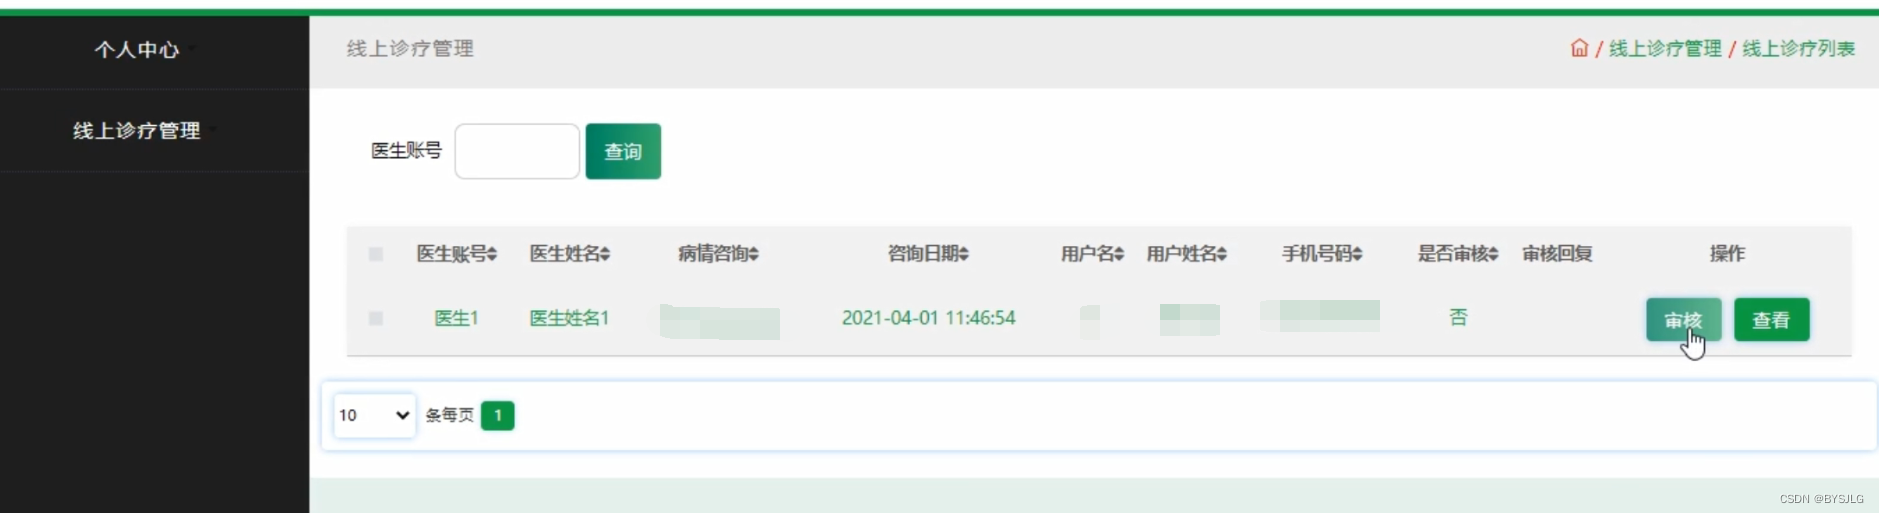Sort by 手机号码 column
Image resolution: width=1879 pixels, height=513 pixels.
point(1323,254)
